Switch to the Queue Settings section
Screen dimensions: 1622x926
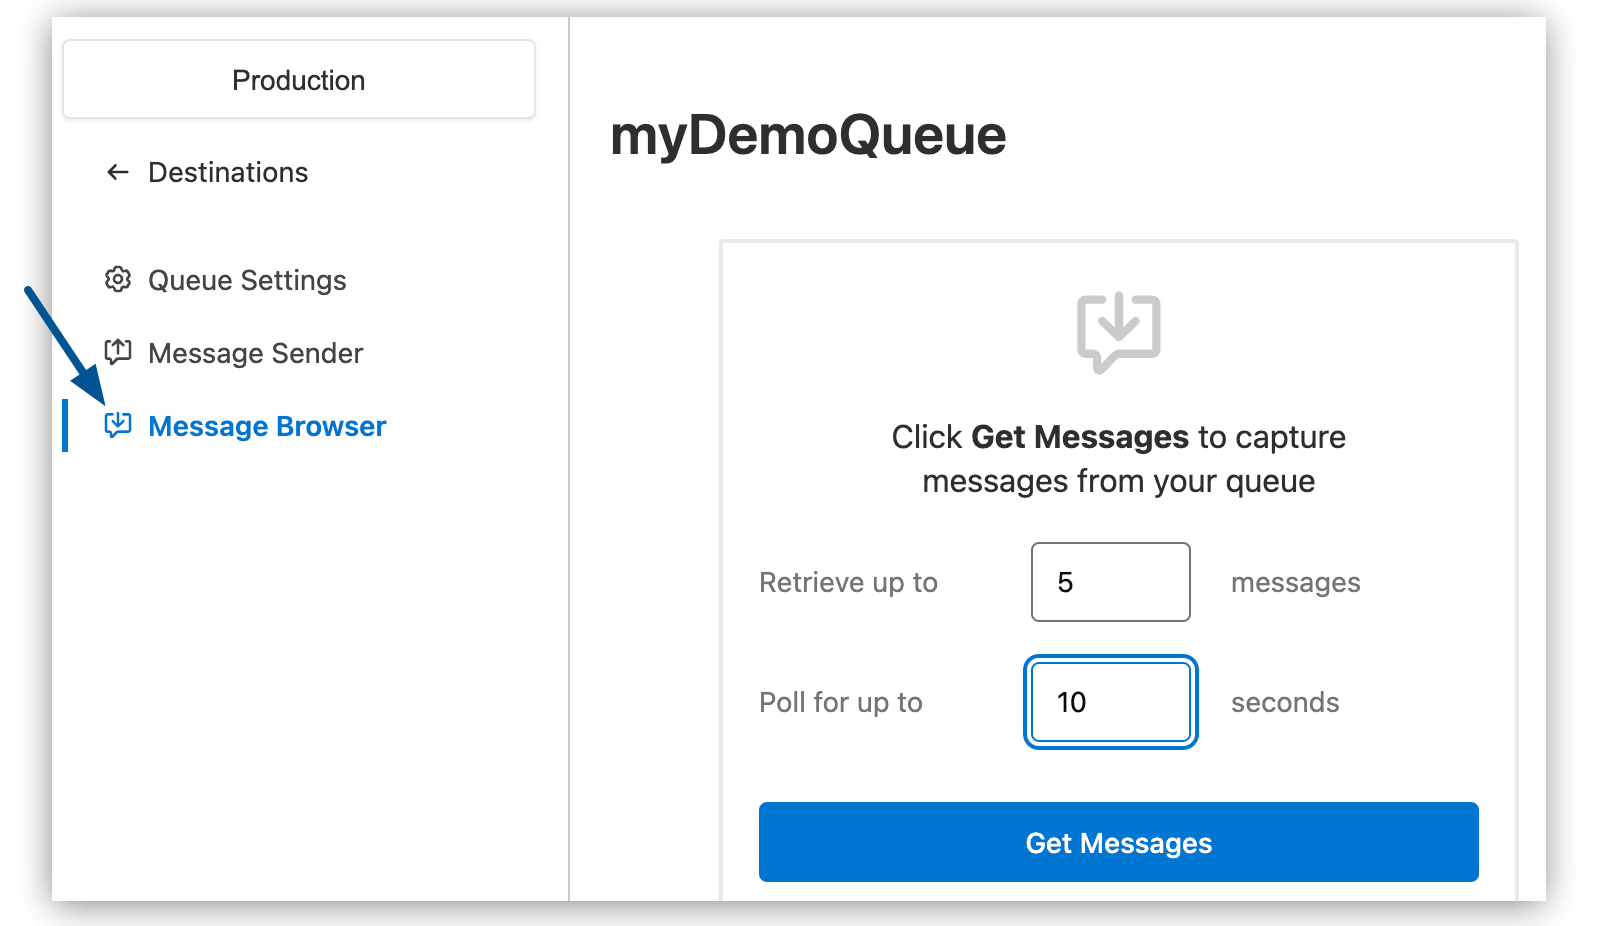246,280
